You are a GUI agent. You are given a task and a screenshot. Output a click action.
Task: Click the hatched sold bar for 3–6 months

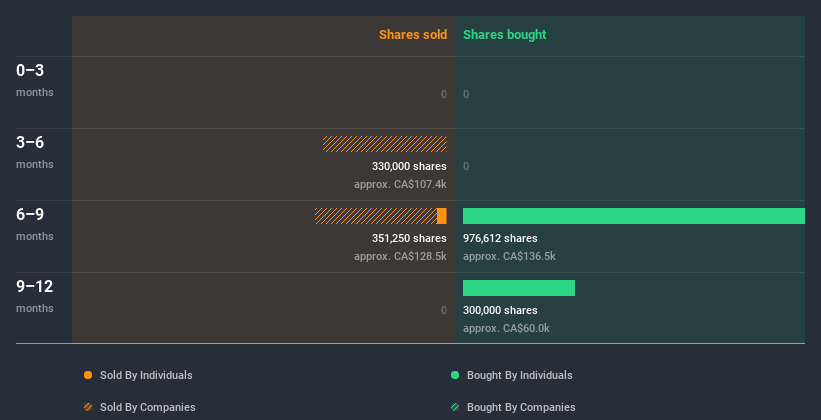click(x=385, y=144)
